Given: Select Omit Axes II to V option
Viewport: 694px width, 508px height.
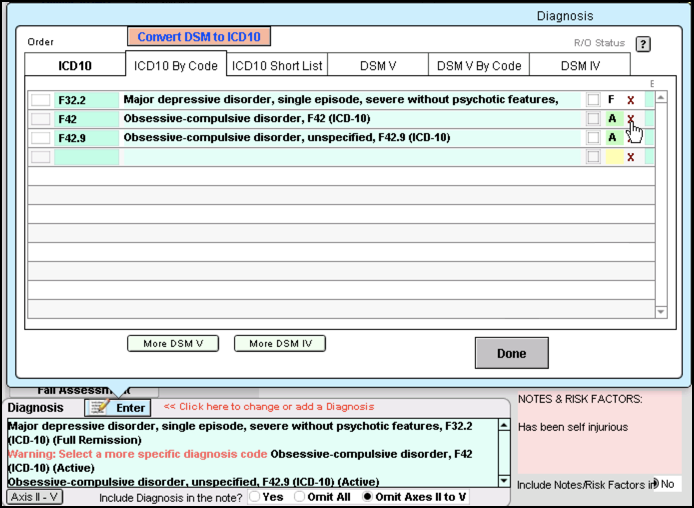Looking at the screenshot, I should click(367, 496).
